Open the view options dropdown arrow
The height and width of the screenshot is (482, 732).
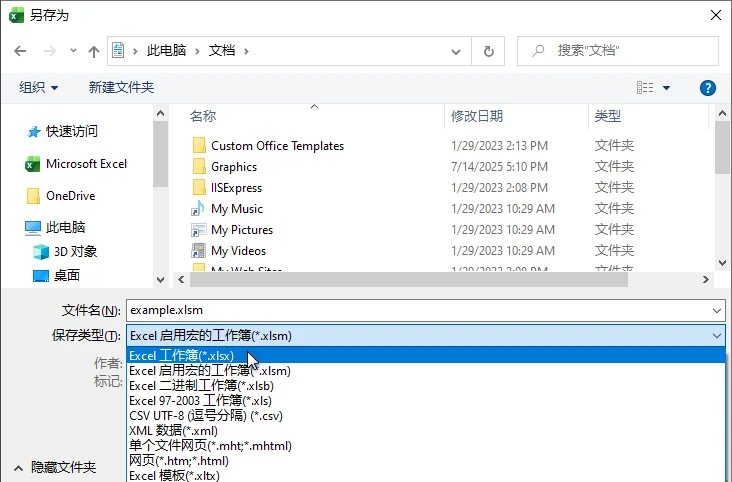(667, 88)
